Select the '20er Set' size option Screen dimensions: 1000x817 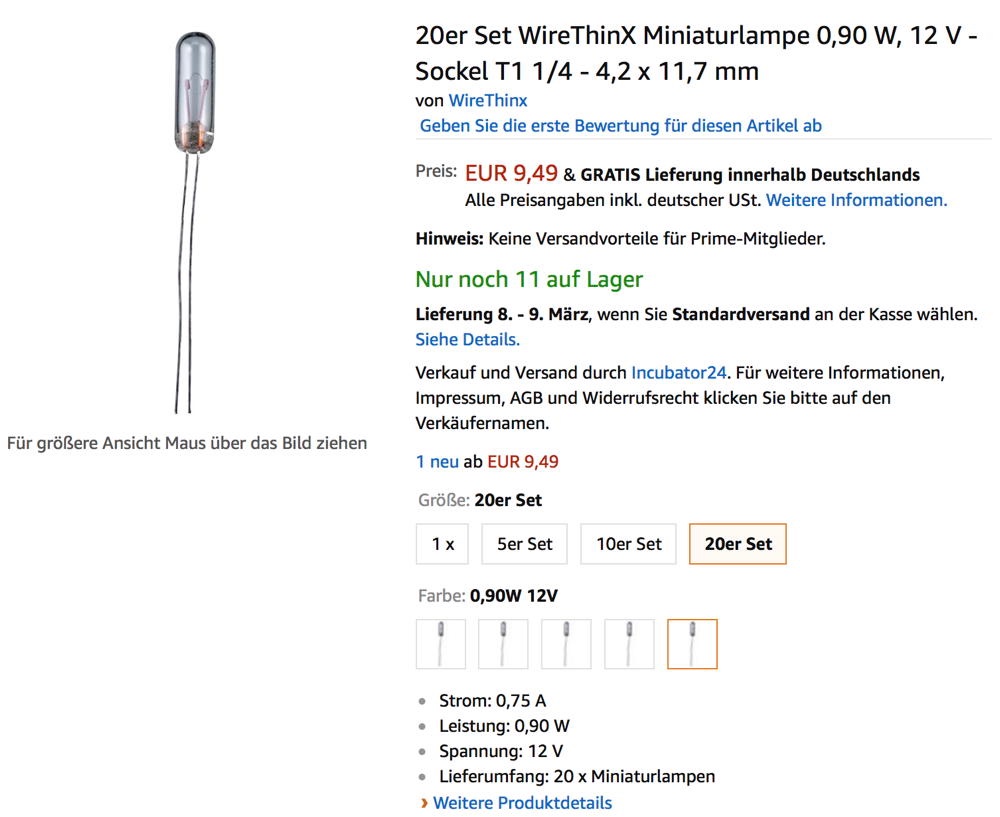pos(738,544)
